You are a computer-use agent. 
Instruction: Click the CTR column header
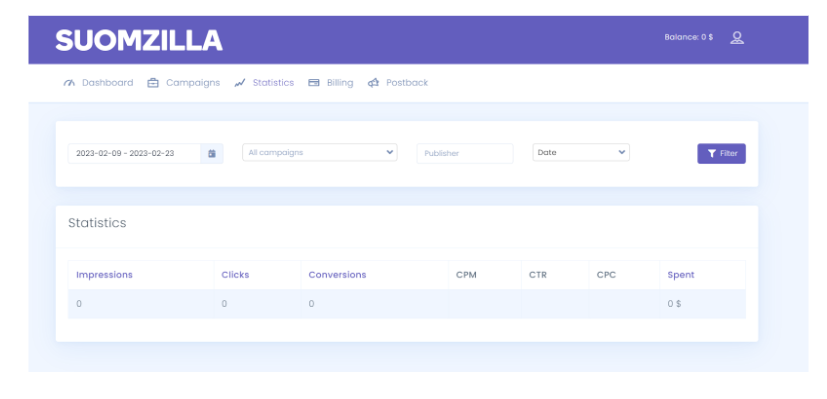point(539,275)
